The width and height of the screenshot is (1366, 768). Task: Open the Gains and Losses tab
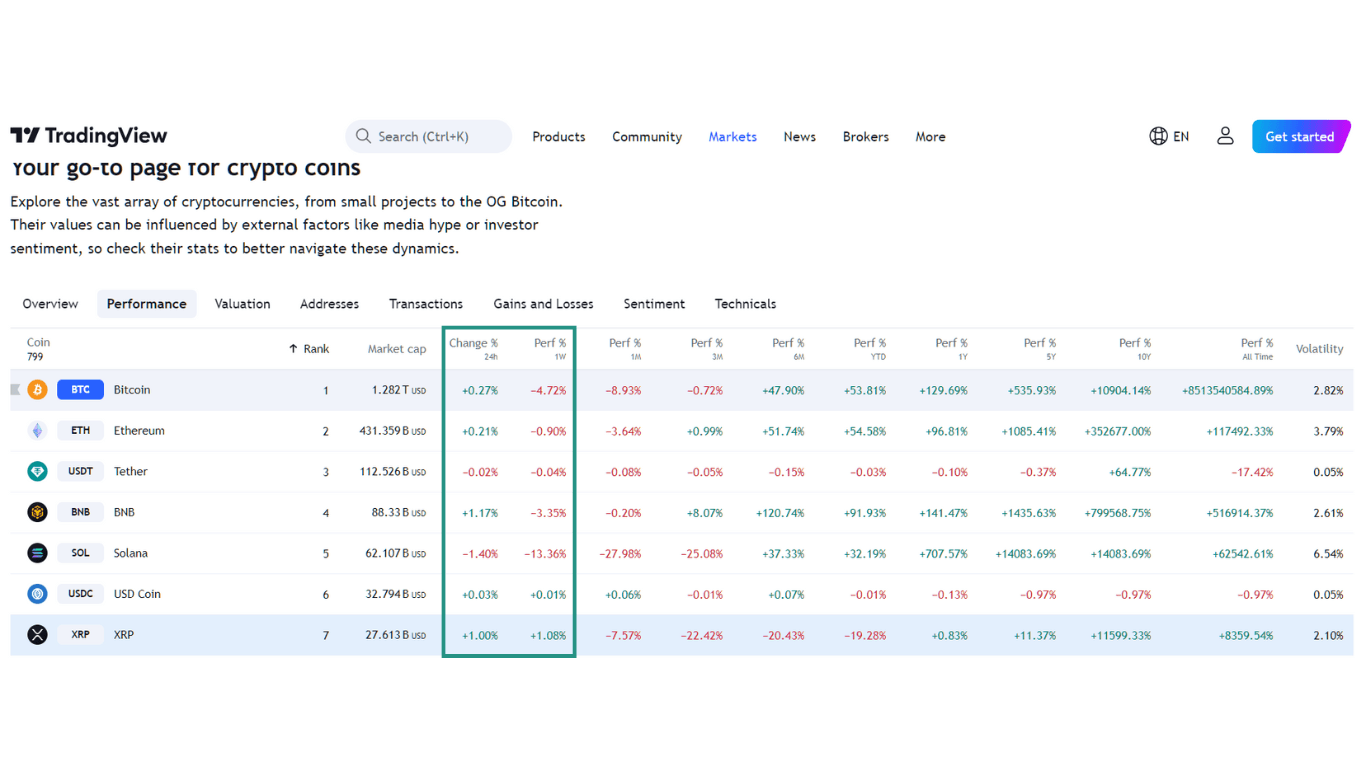coord(543,304)
